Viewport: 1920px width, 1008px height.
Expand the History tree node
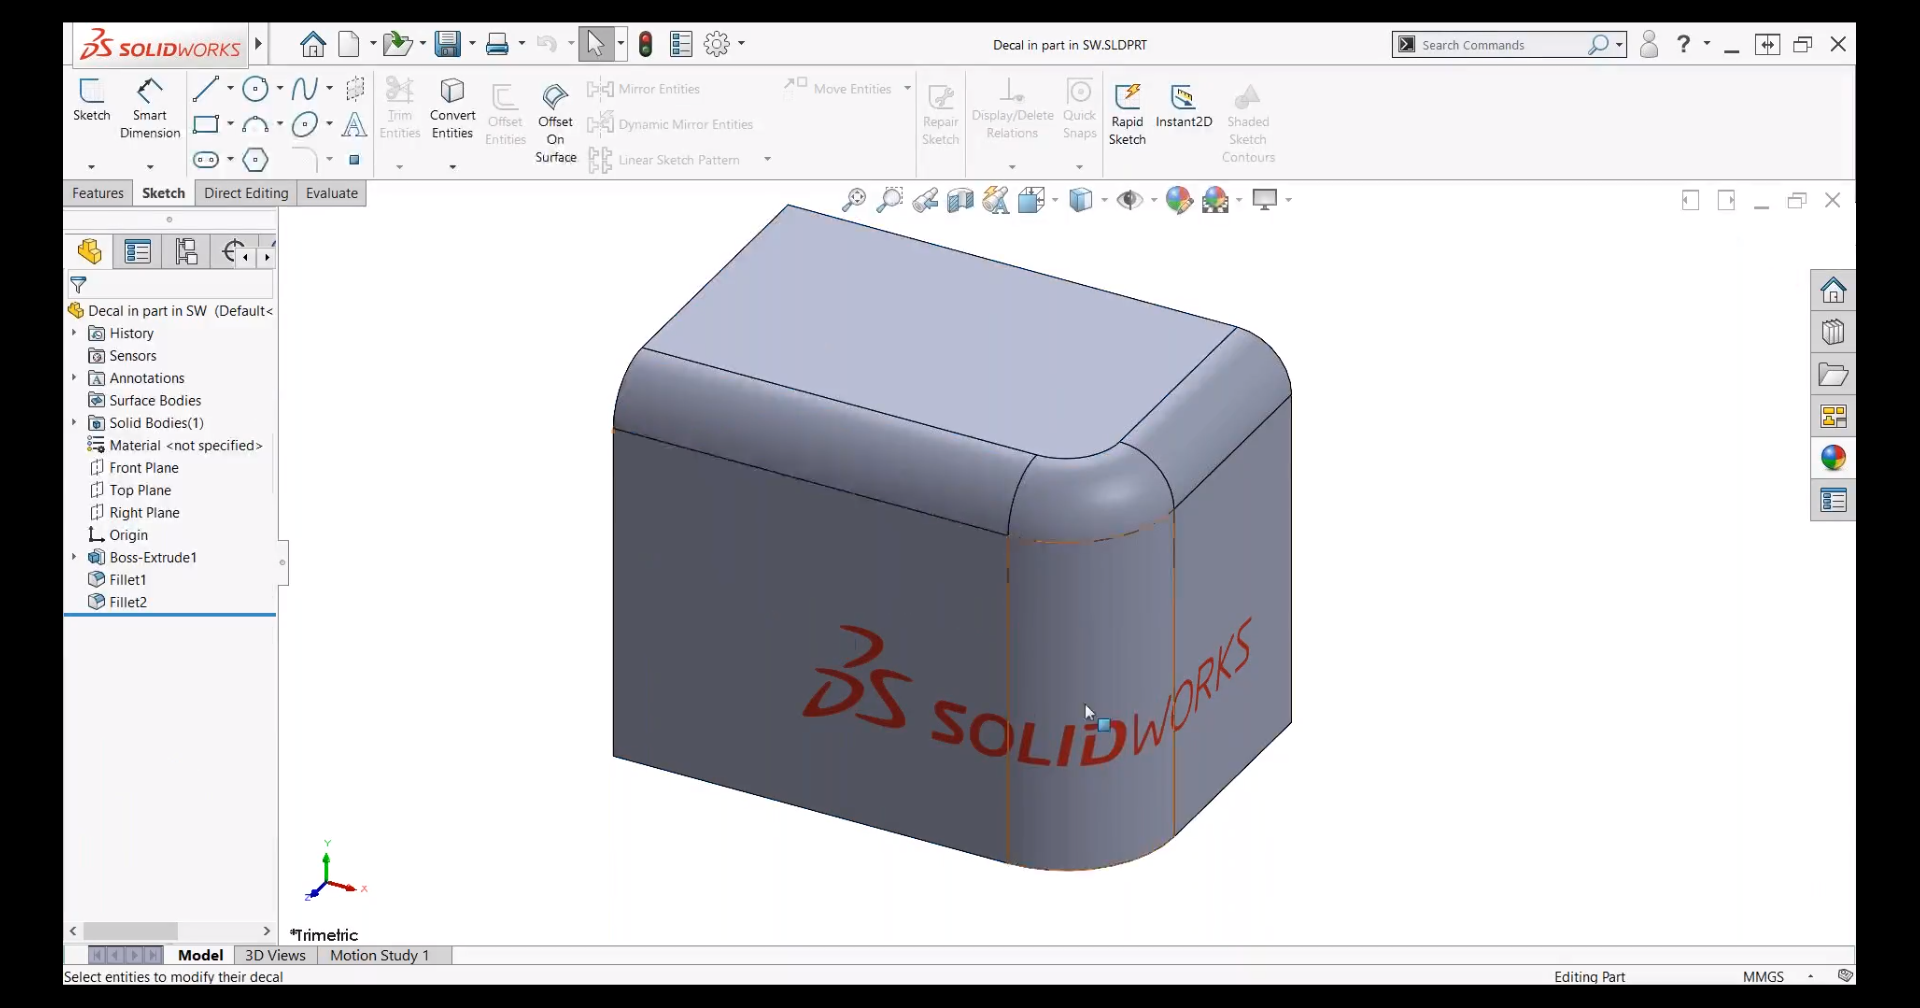click(74, 333)
